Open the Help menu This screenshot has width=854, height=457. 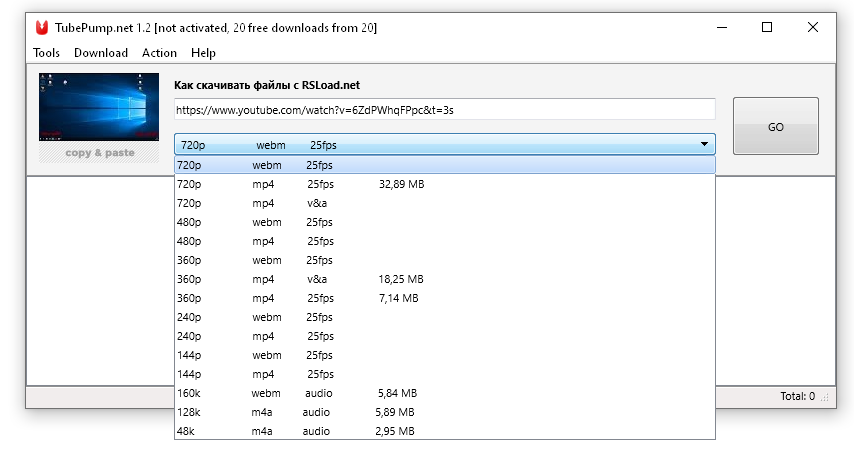[203, 53]
